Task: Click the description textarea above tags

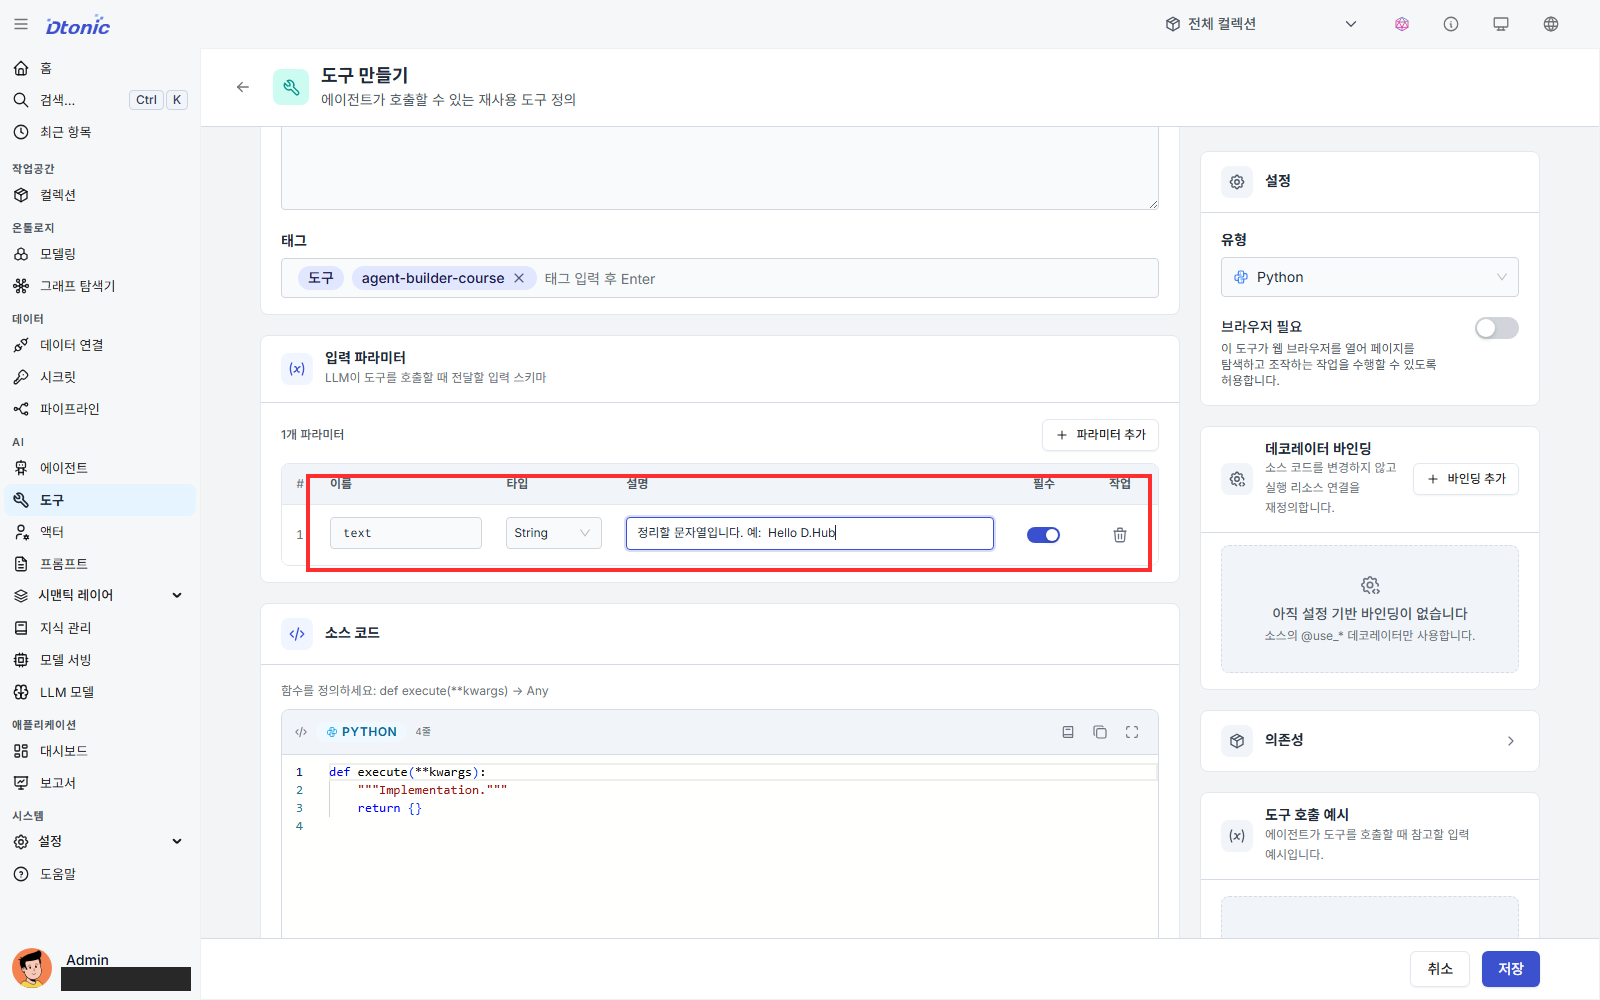Action: (x=719, y=168)
